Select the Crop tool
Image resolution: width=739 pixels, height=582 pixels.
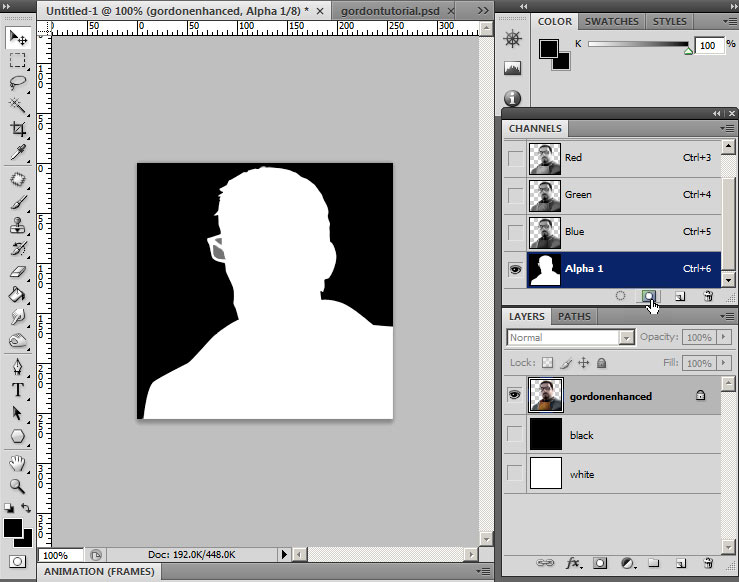(x=18, y=129)
